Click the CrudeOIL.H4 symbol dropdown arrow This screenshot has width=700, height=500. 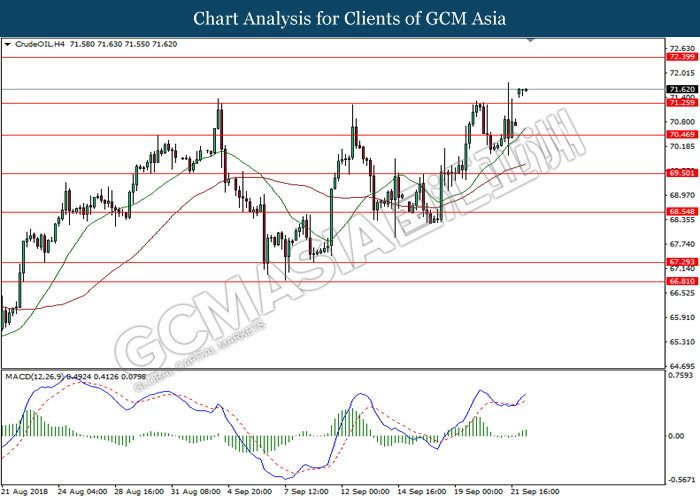tap(7, 44)
